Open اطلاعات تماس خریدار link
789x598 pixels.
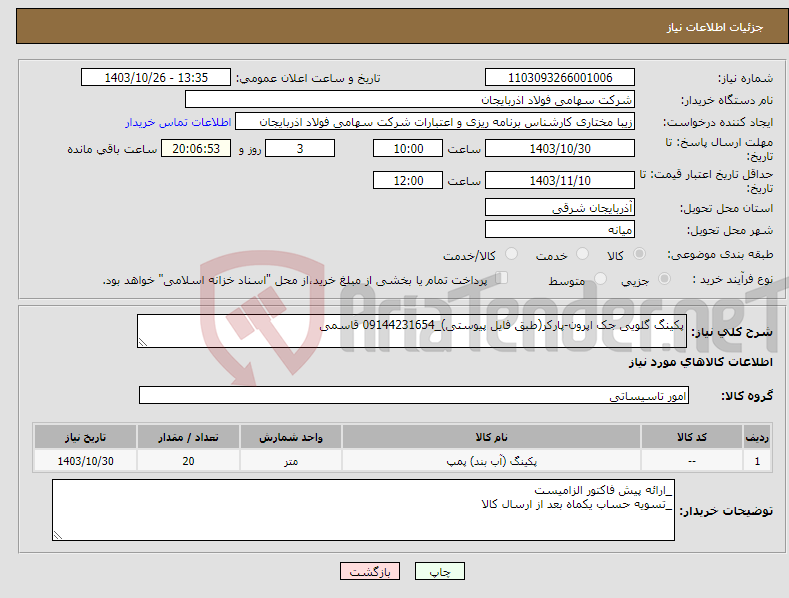(x=178, y=122)
